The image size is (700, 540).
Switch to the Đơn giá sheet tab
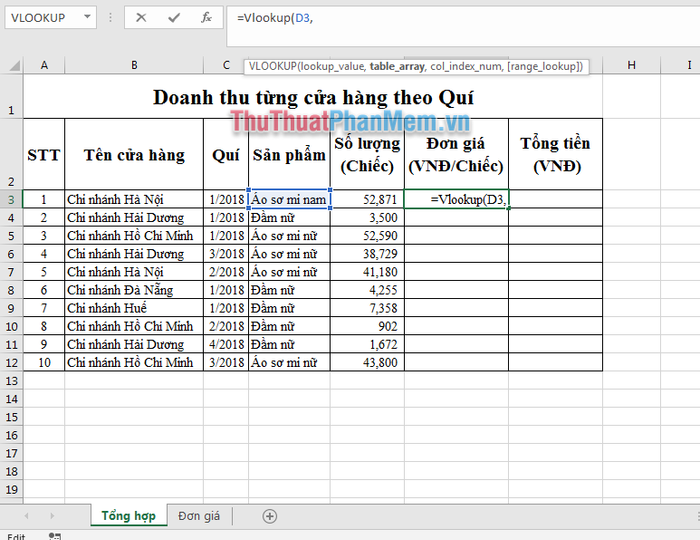tap(199, 516)
